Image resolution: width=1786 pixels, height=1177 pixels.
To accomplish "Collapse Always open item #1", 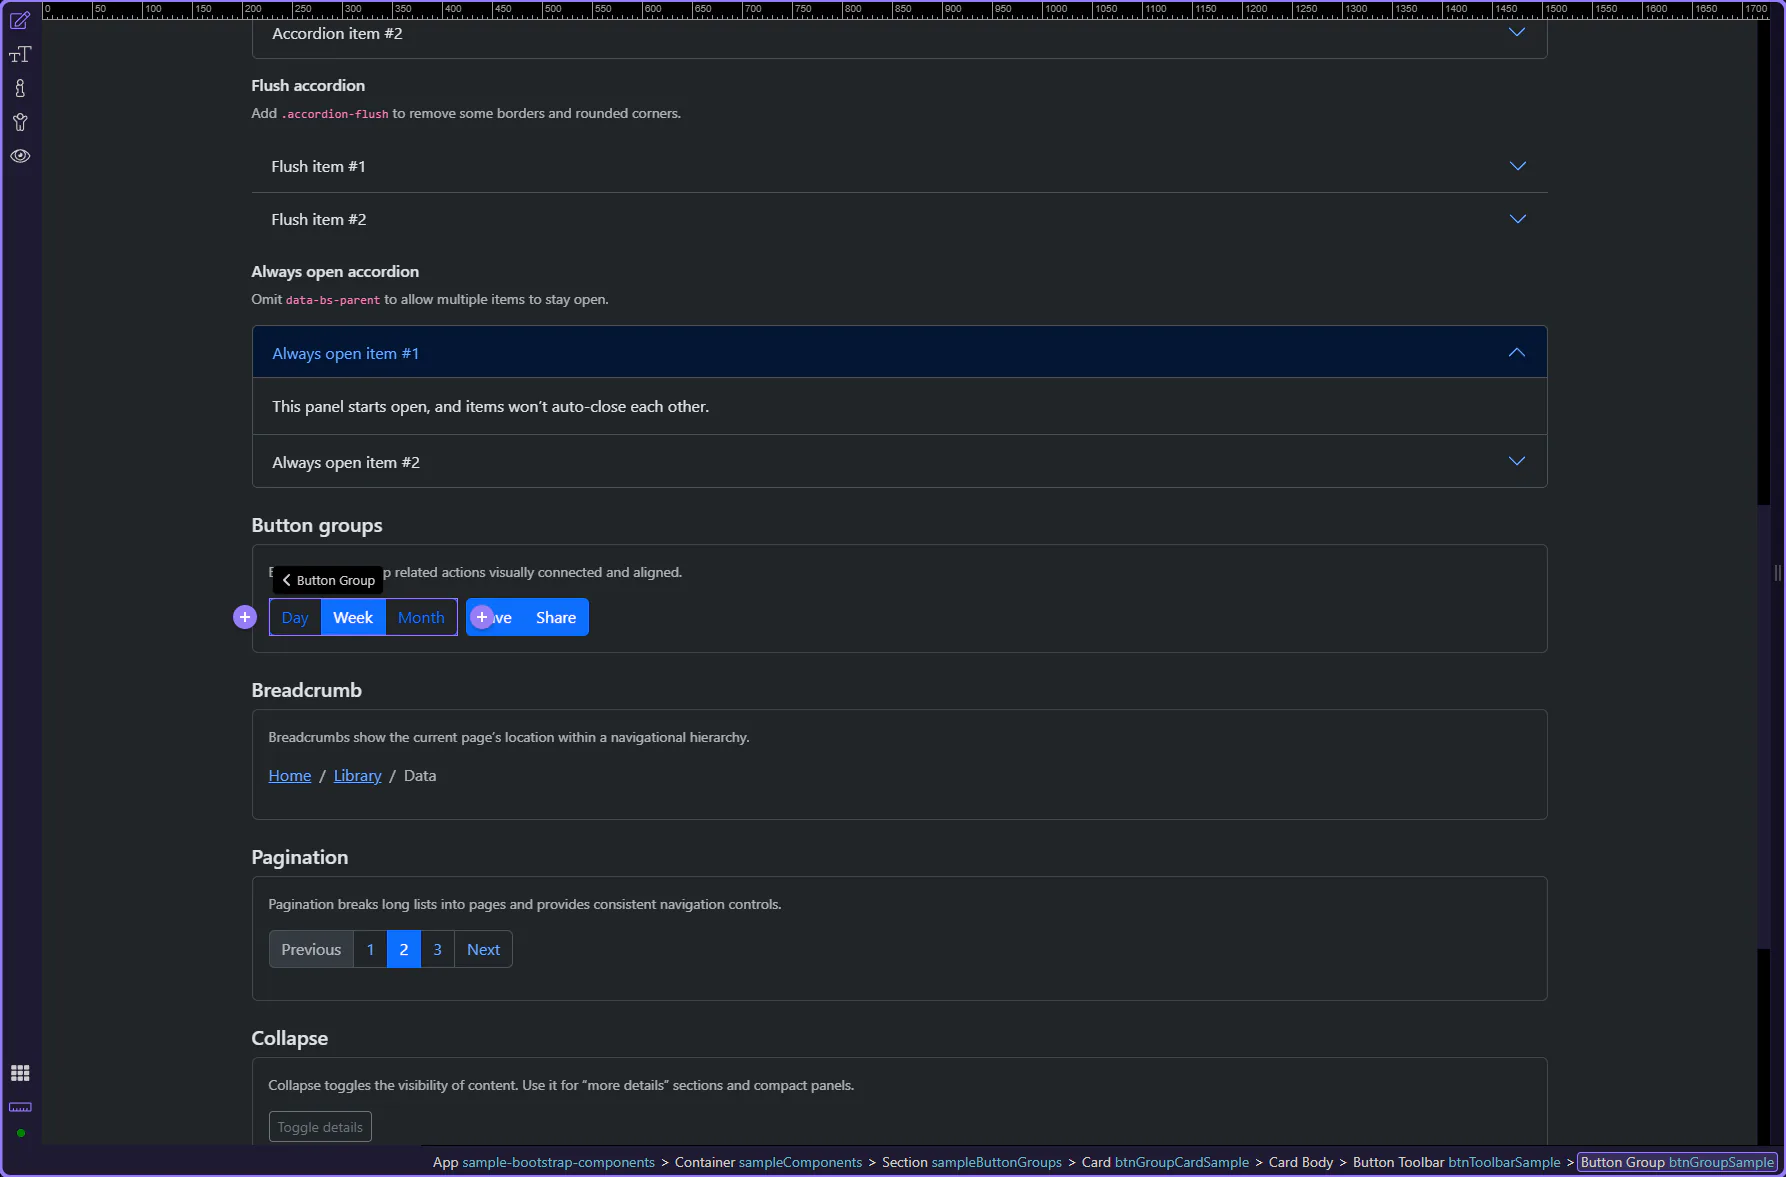I will (x=899, y=353).
